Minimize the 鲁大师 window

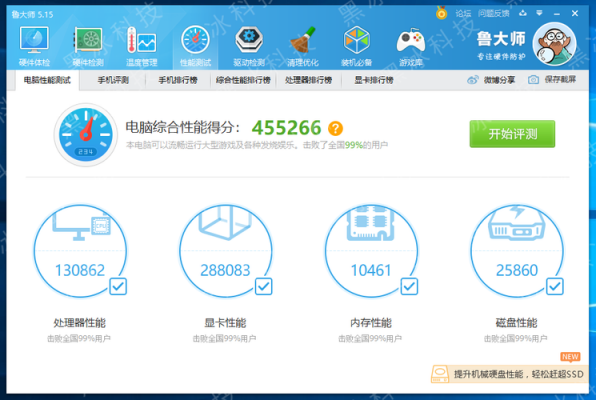click(557, 14)
